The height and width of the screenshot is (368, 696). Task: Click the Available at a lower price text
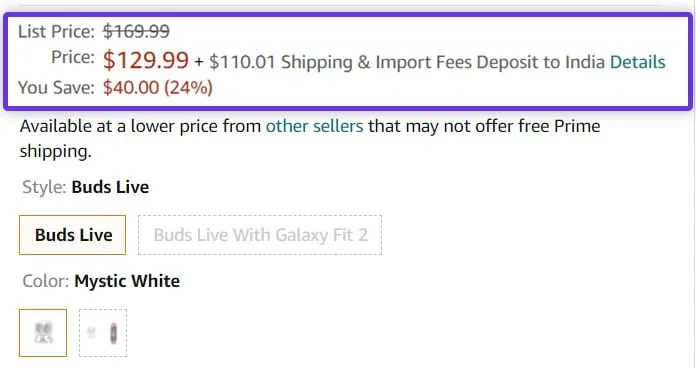[140, 126]
